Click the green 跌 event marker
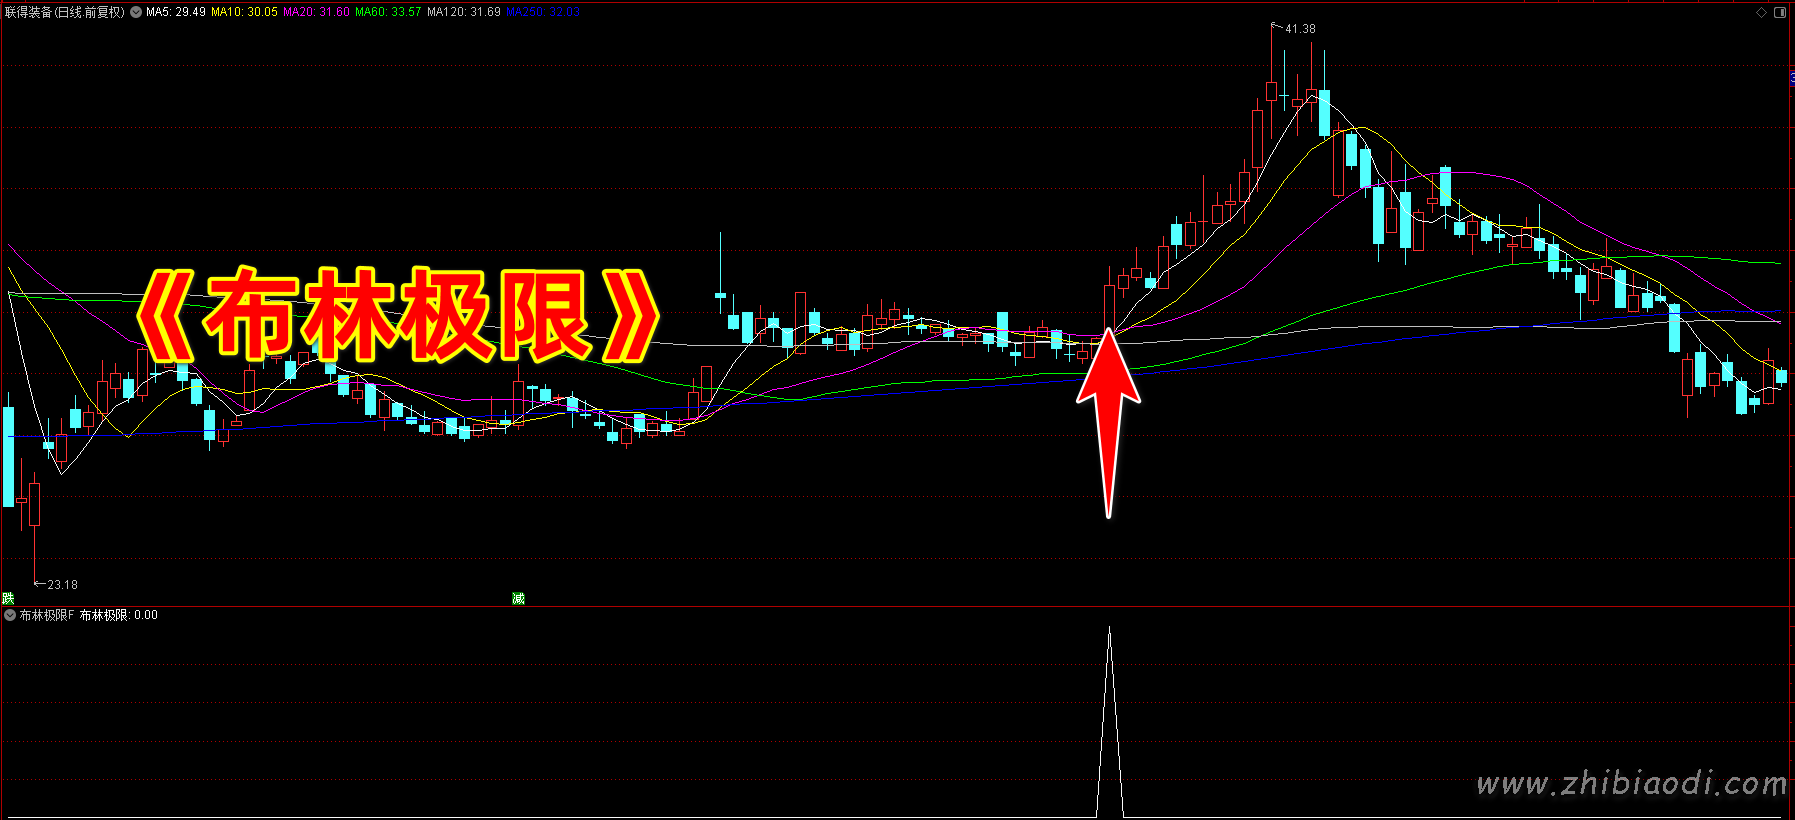1795x820 pixels. tap(8, 598)
